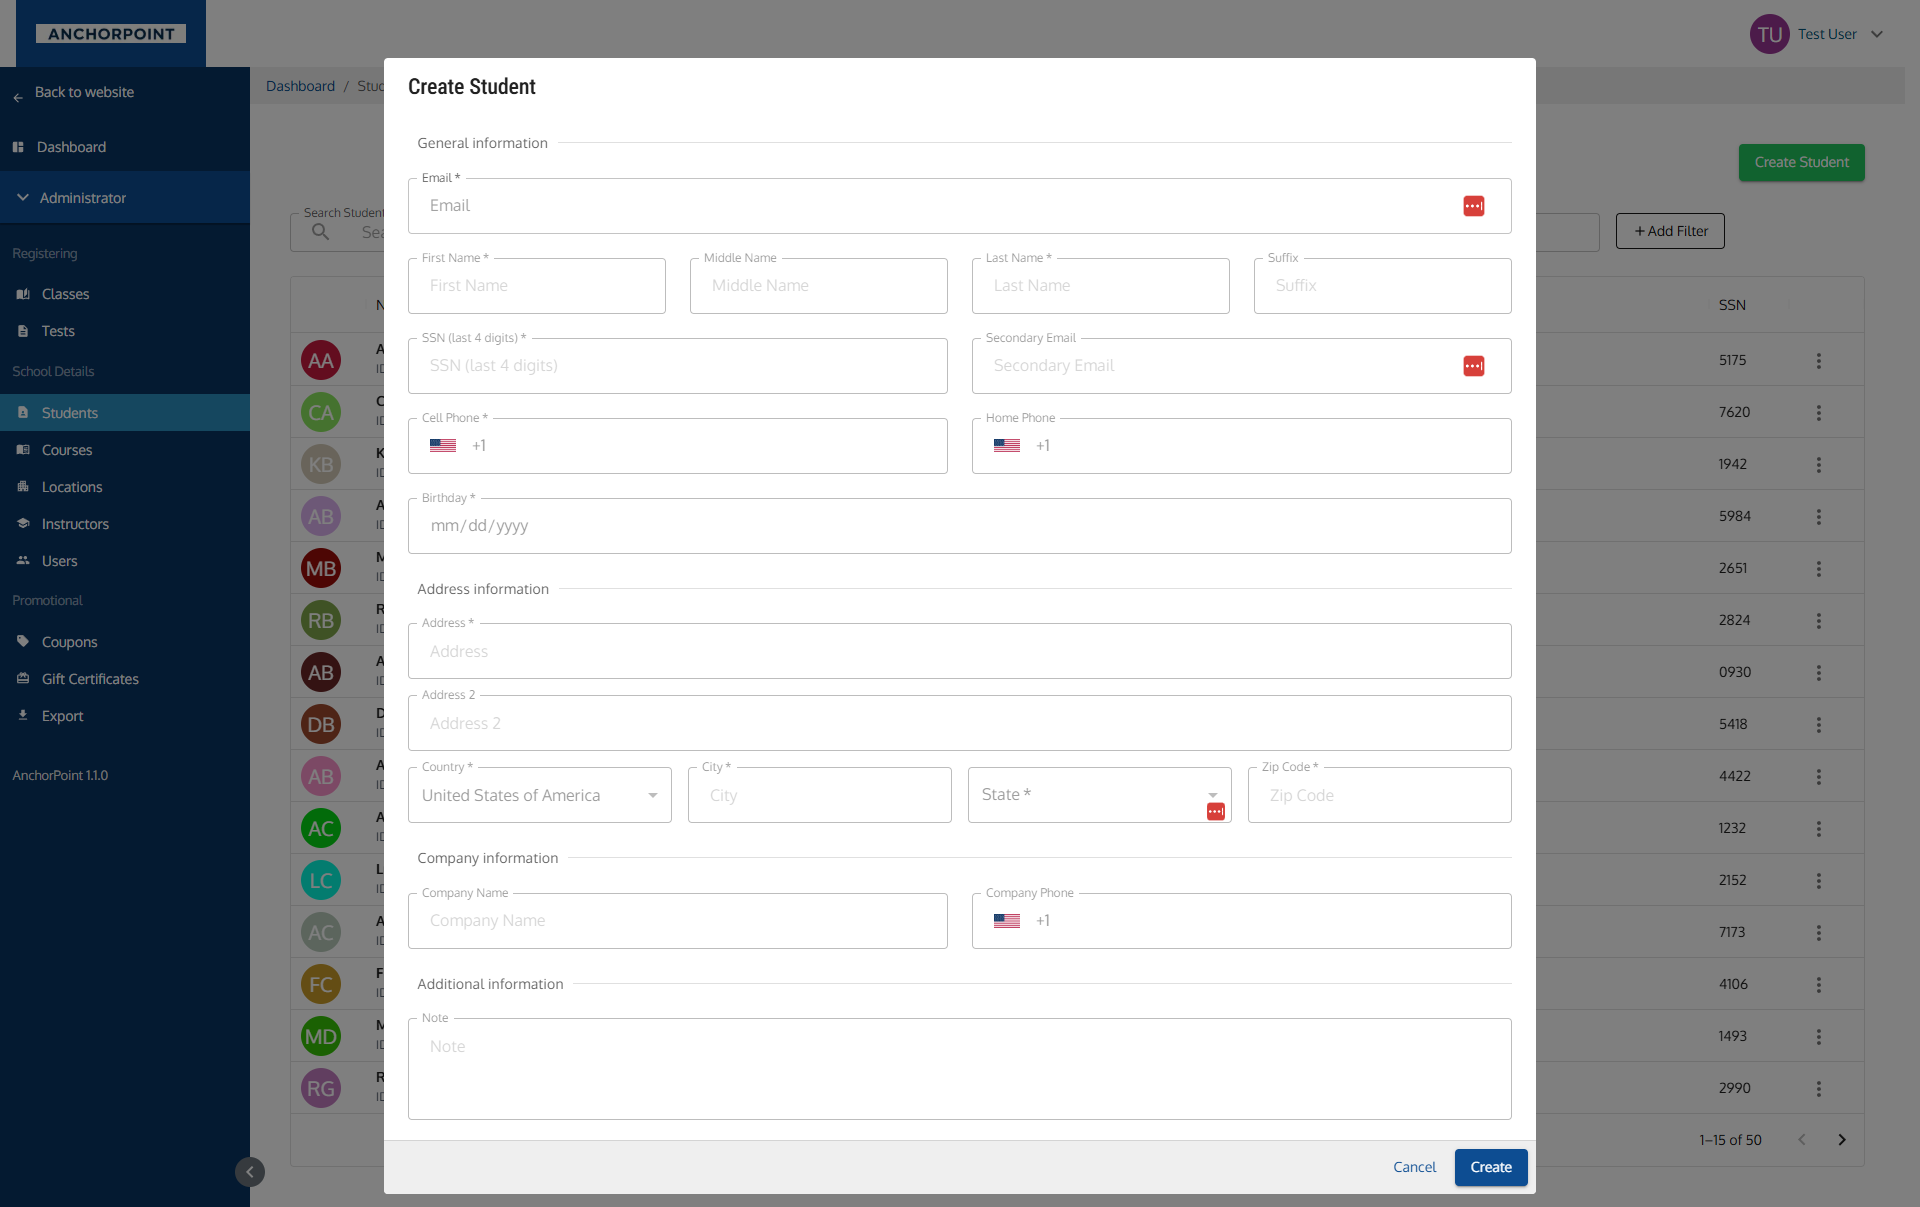1920x1207 pixels.
Task: Focus the First Name input
Action: (537, 286)
